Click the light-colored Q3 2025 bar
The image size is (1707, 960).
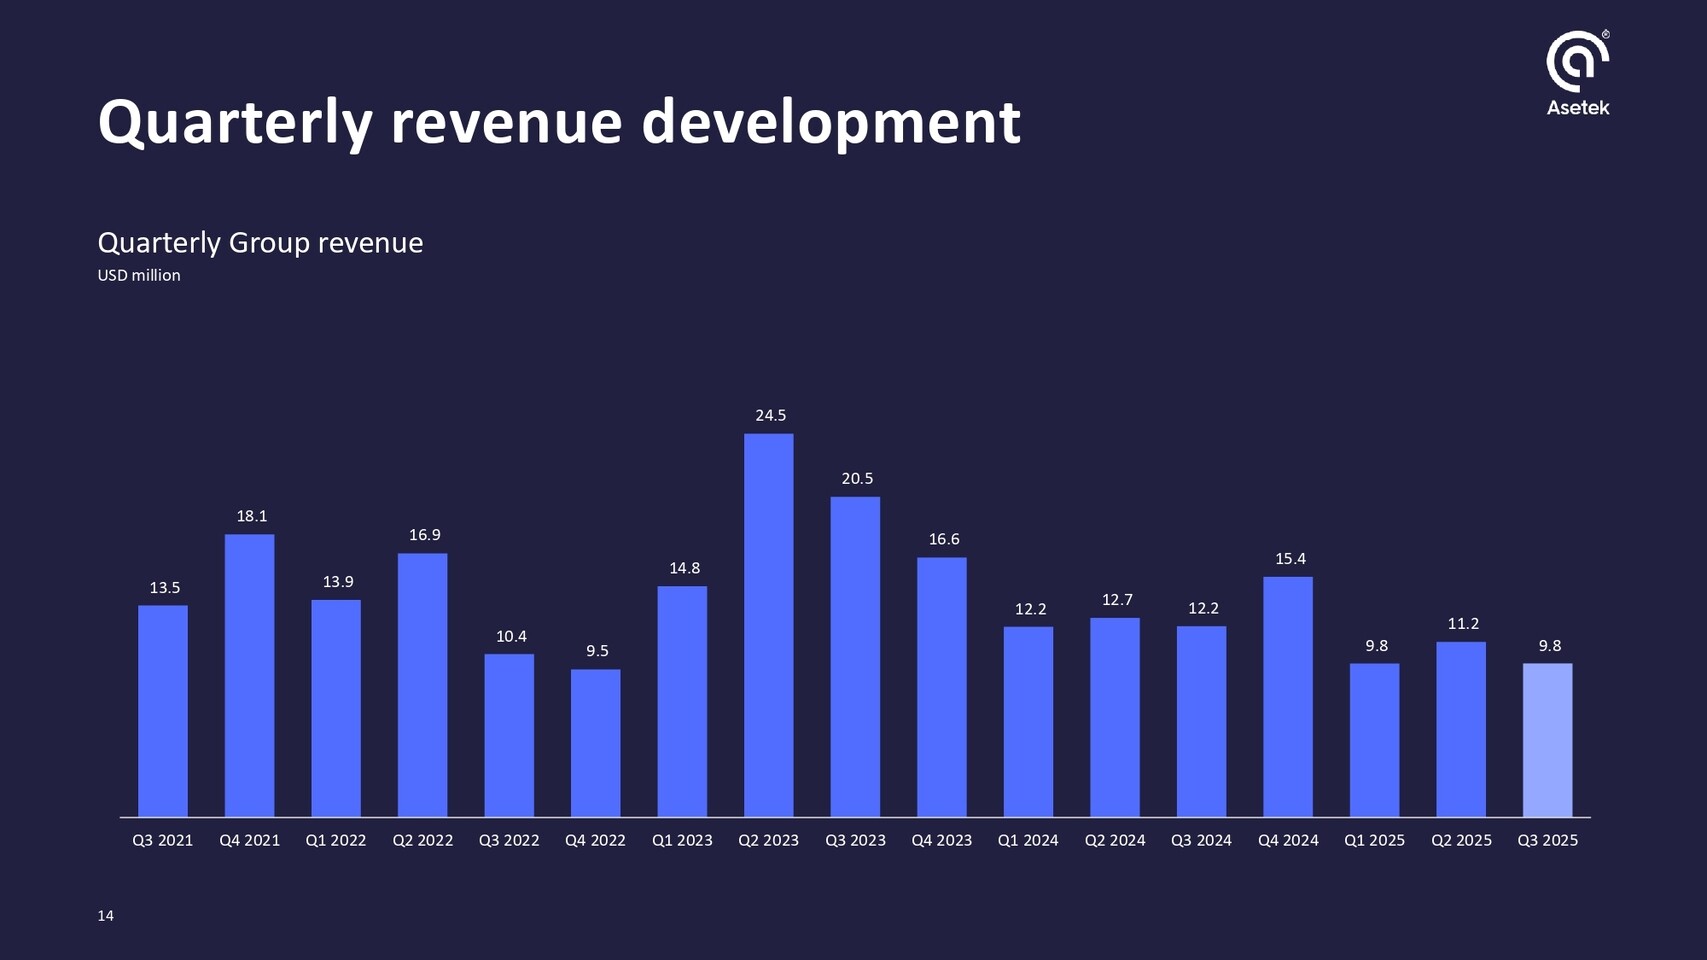[x=1547, y=740]
